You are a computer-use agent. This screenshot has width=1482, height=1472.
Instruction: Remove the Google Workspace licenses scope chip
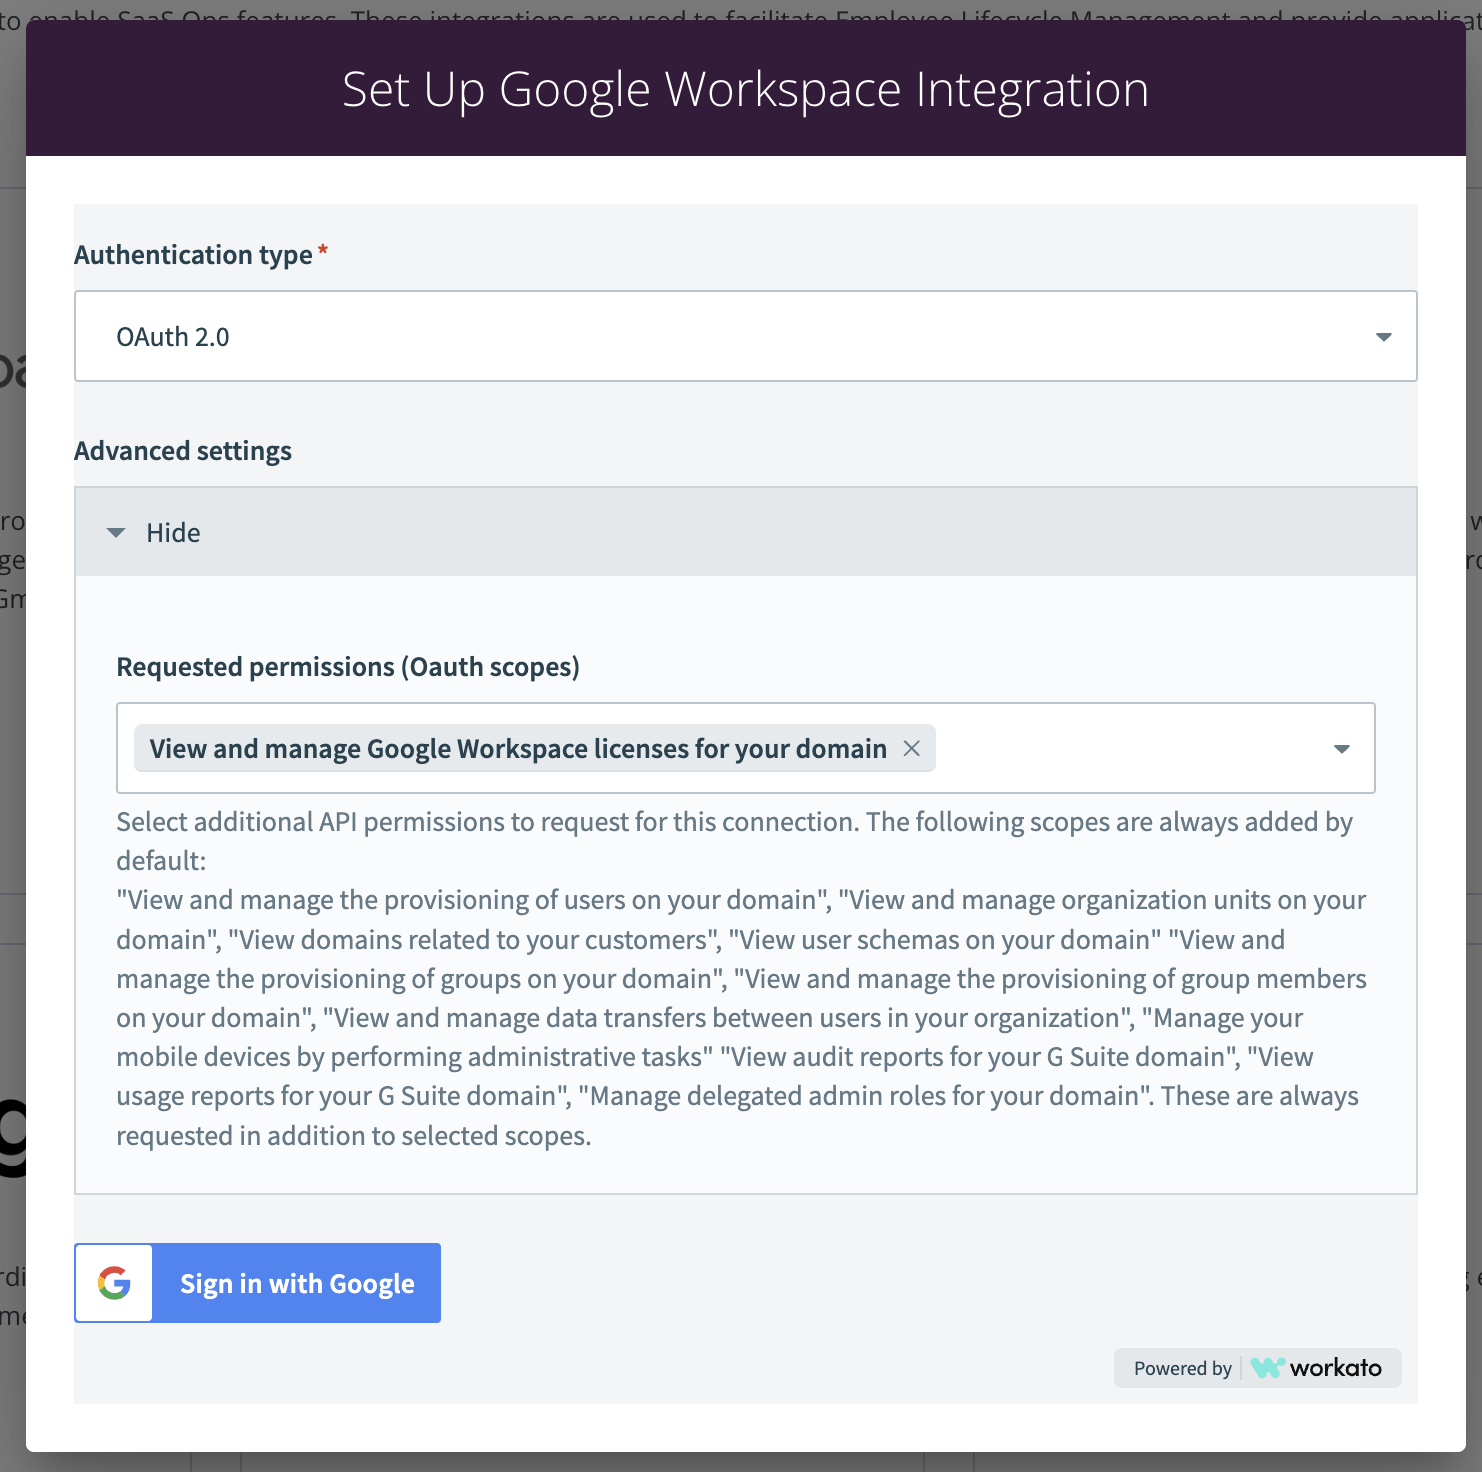point(911,748)
